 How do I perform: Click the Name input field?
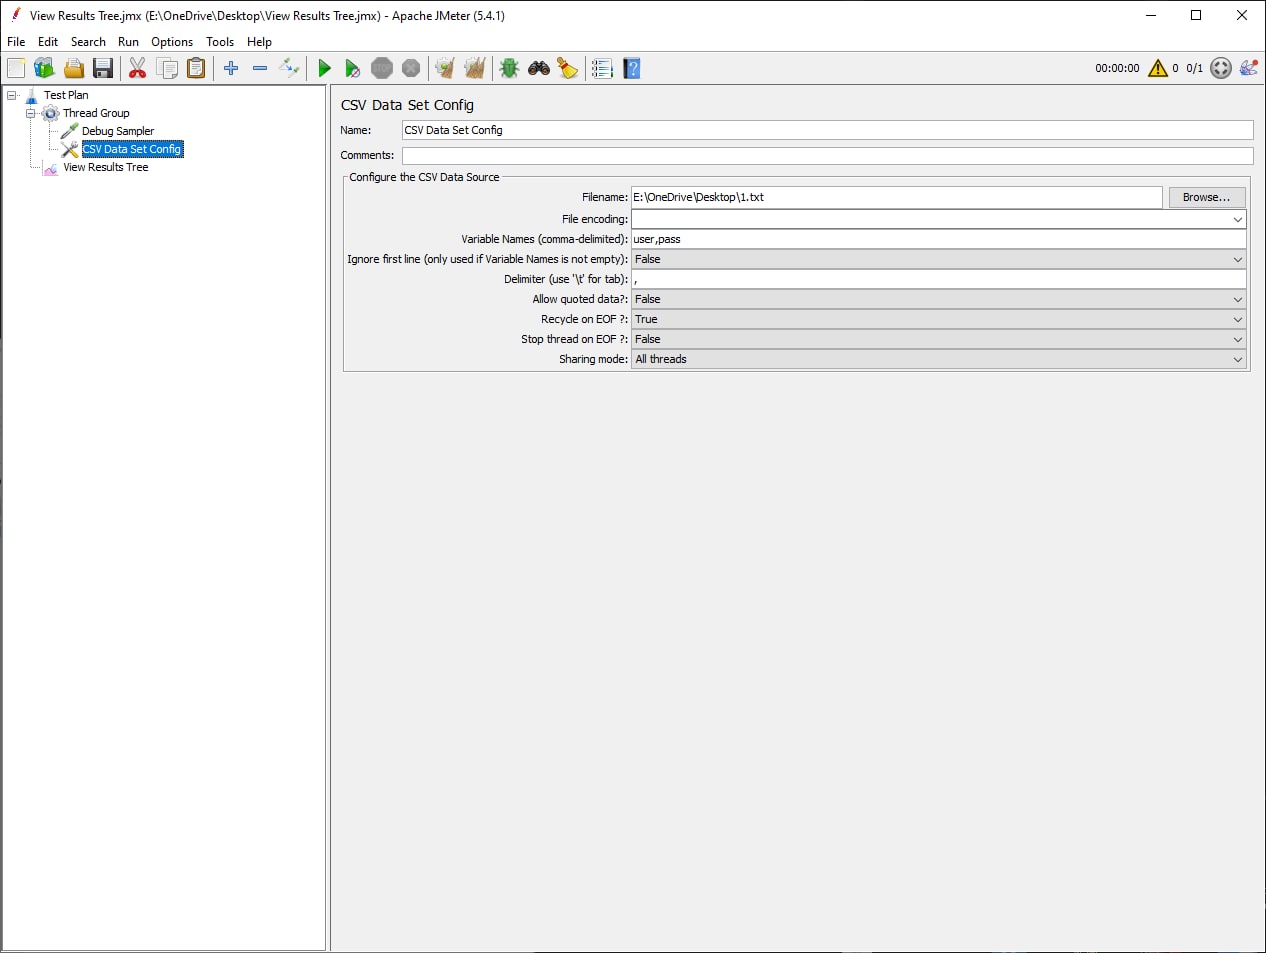point(827,130)
